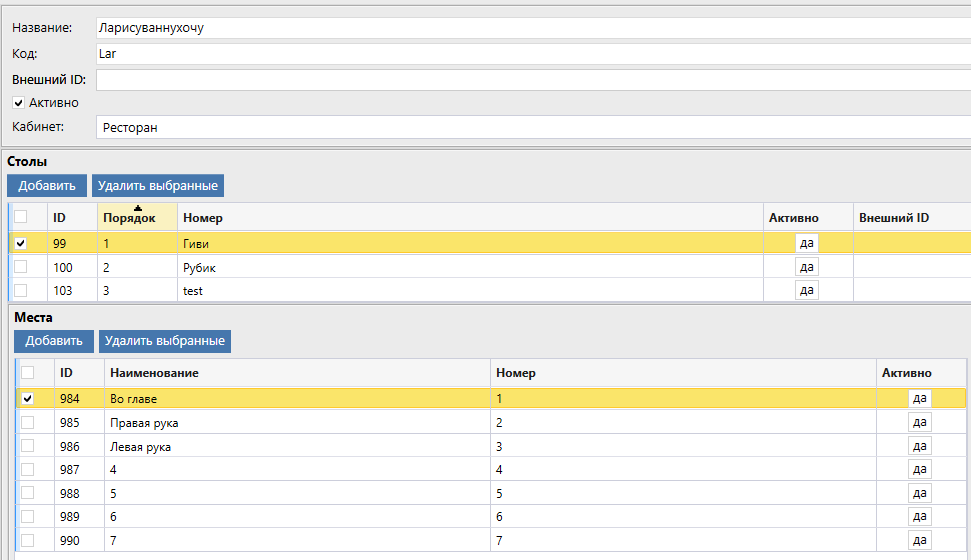Toggle the Активно checkbox in the form
971x560 pixels.
click(x=18, y=103)
